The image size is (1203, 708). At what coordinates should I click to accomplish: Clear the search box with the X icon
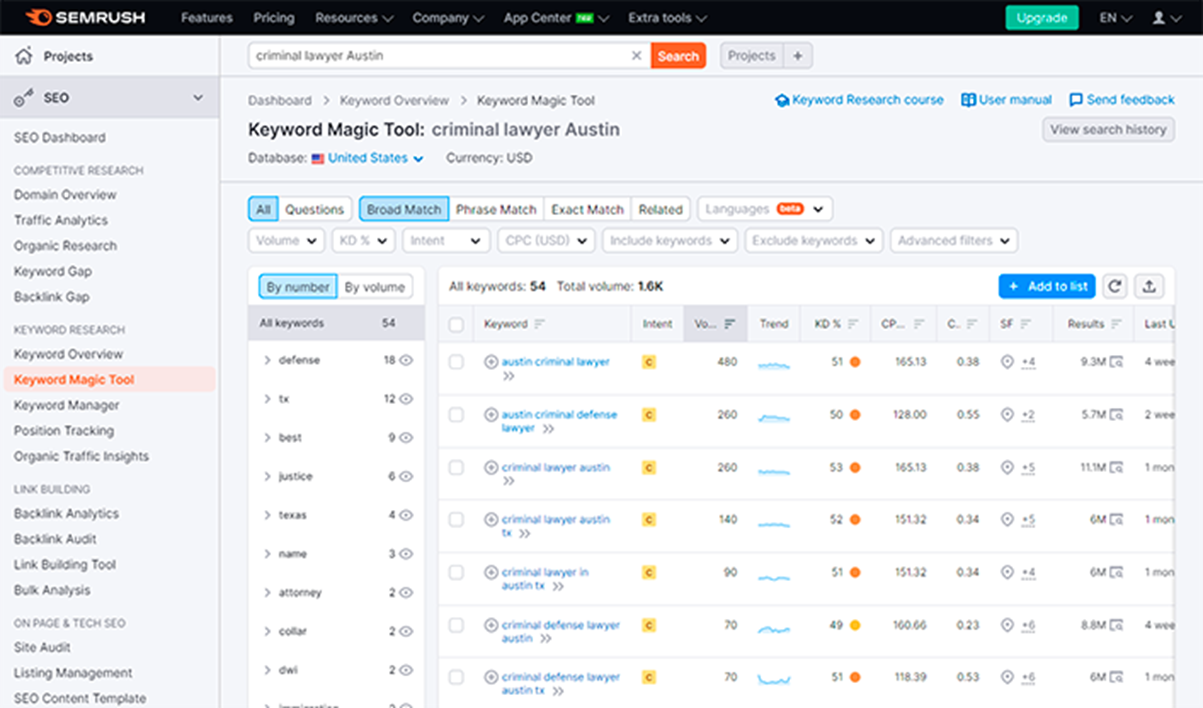[636, 56]
